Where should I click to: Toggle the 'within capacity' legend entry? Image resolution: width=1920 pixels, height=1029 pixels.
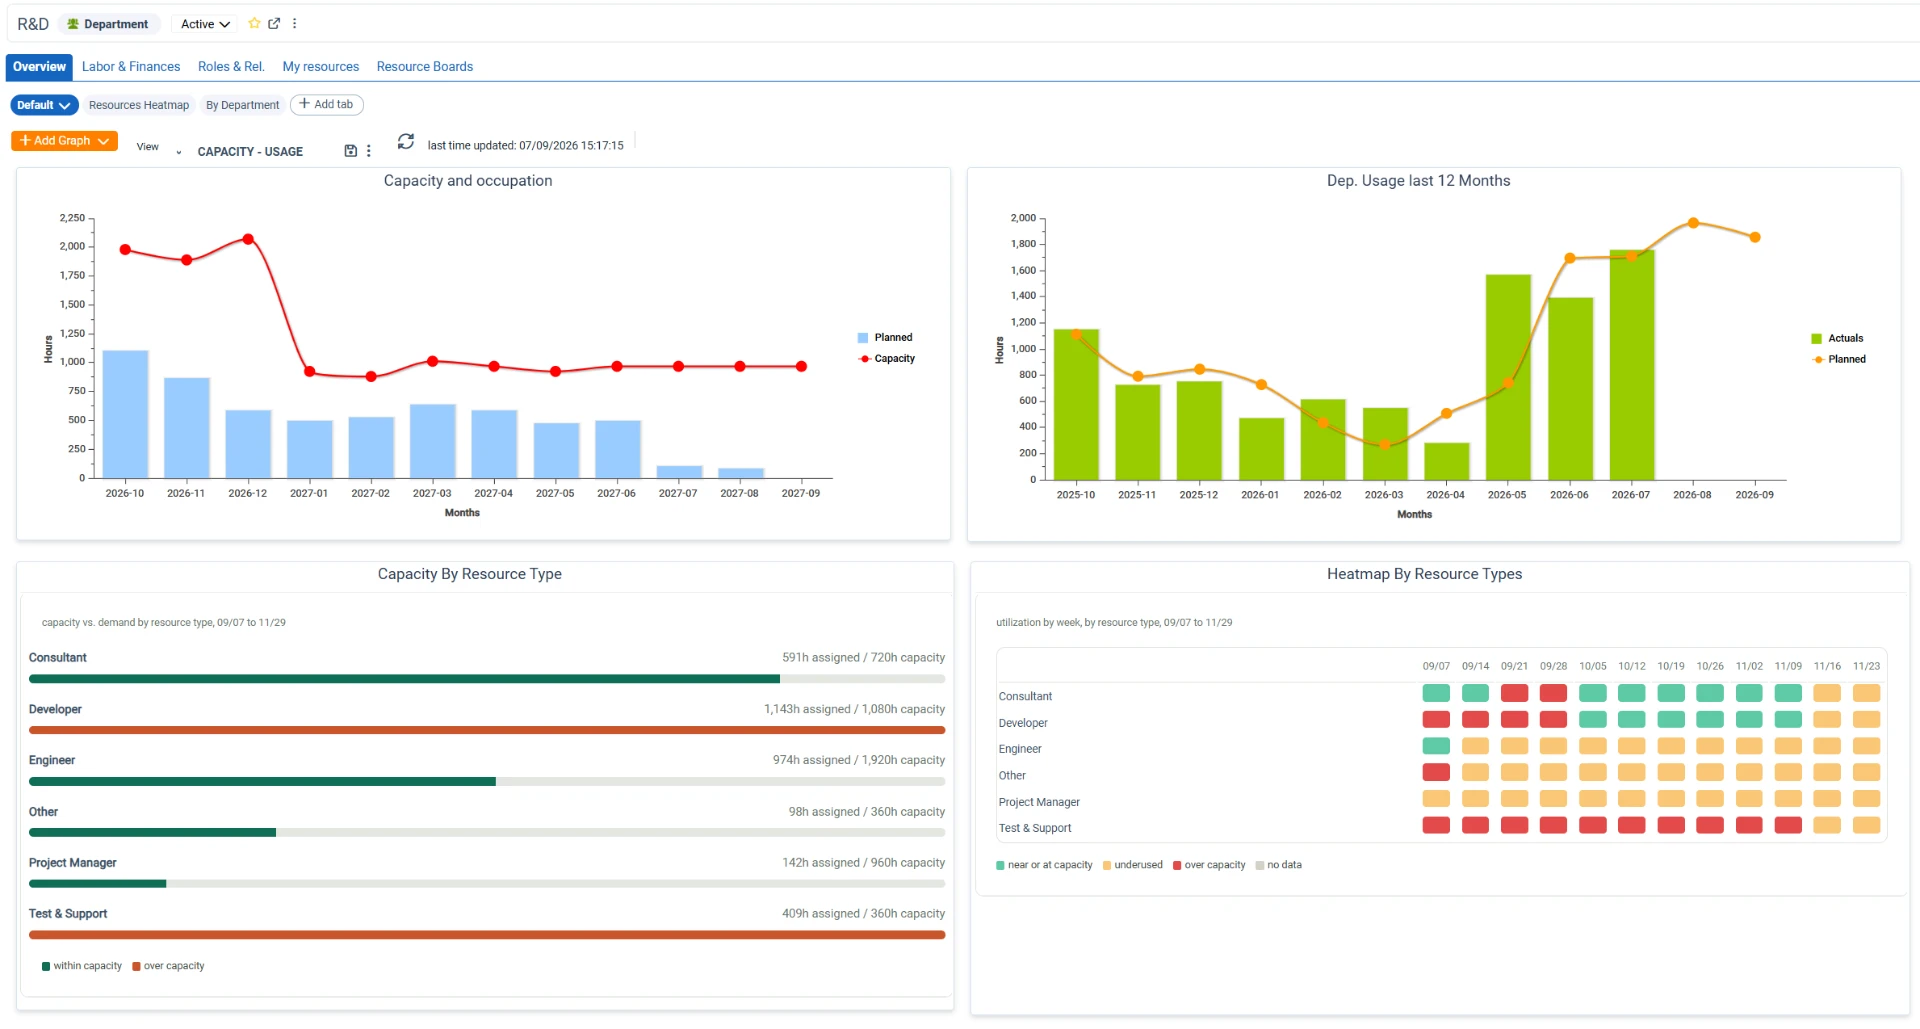pyautogui.click(x=82, y=967)
